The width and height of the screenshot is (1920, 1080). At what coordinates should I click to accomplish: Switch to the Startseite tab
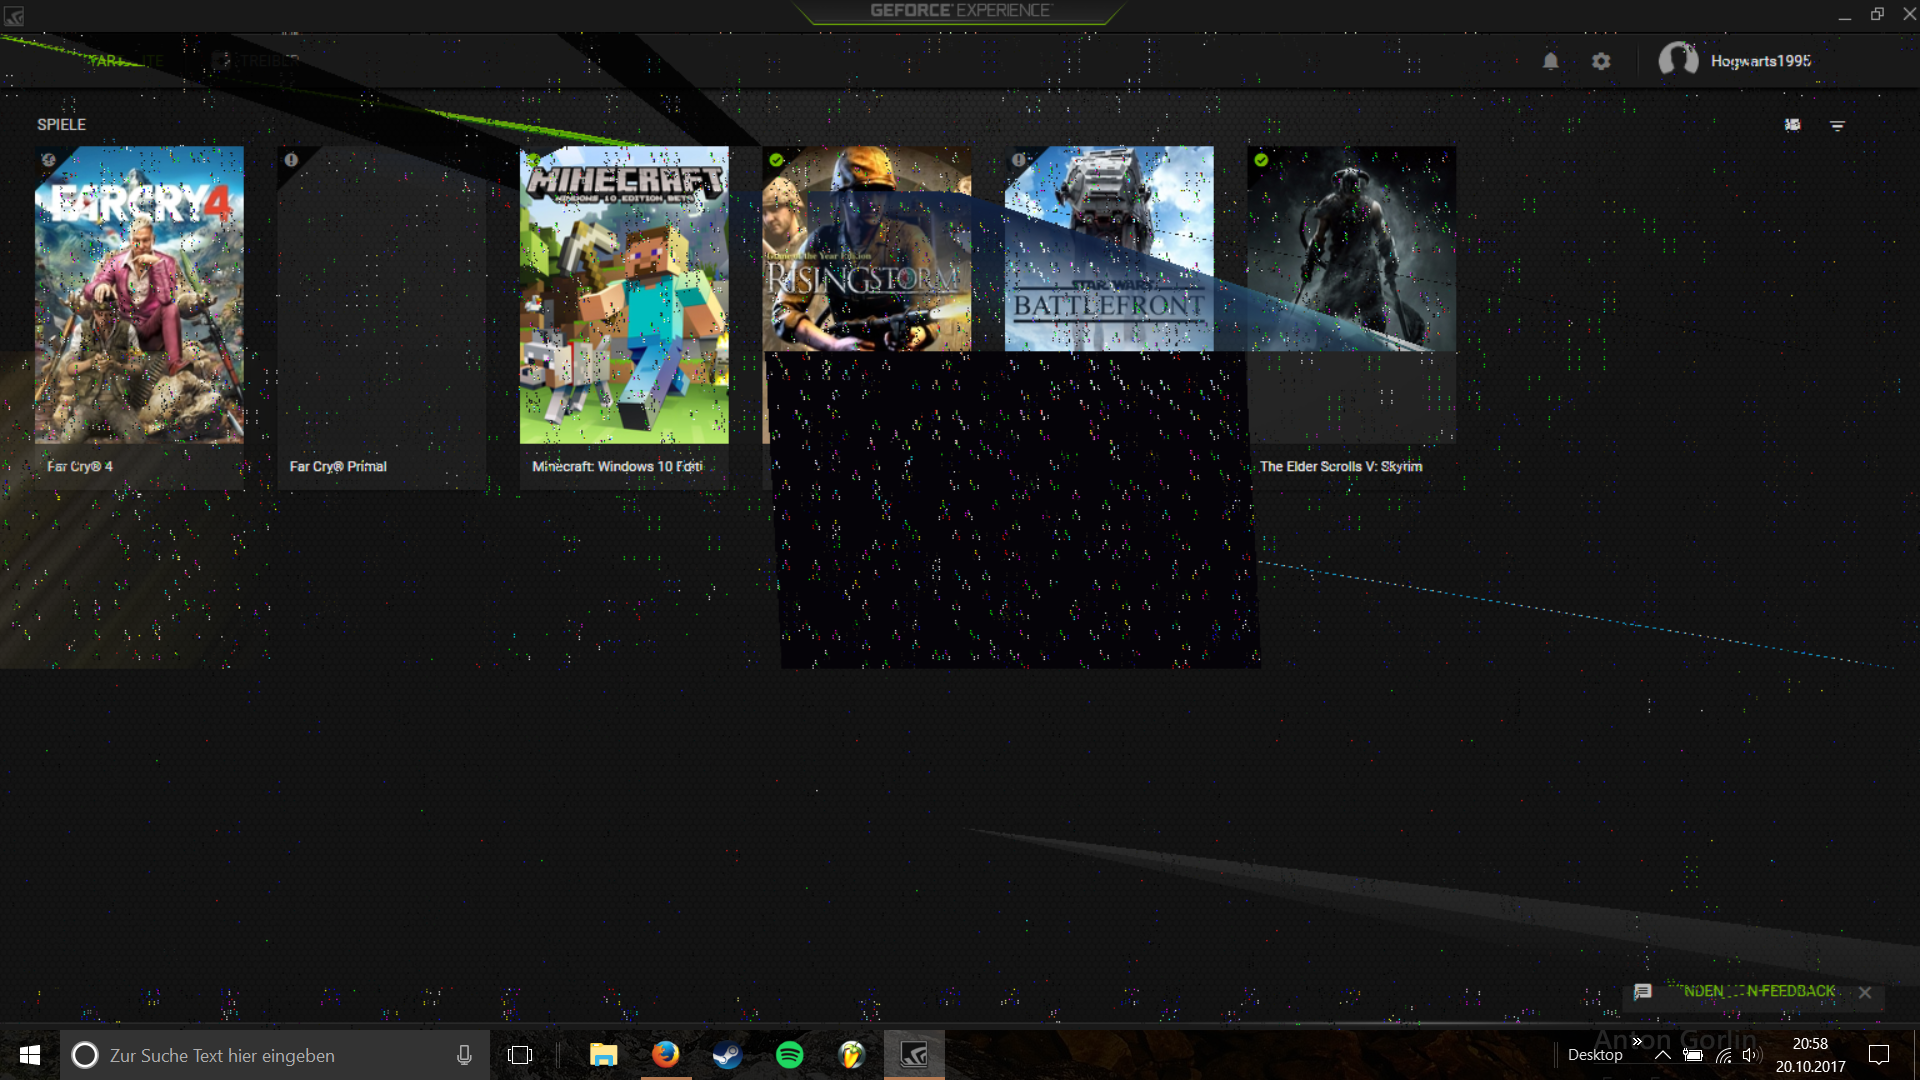[x=125, y=61]
